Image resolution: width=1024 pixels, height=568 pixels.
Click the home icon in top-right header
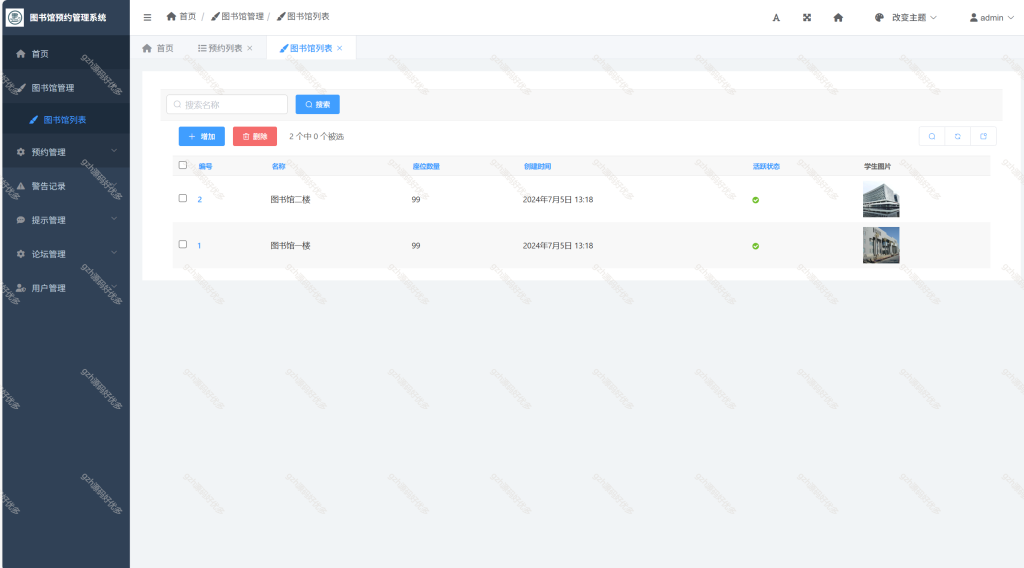click(x=838, y=18)
